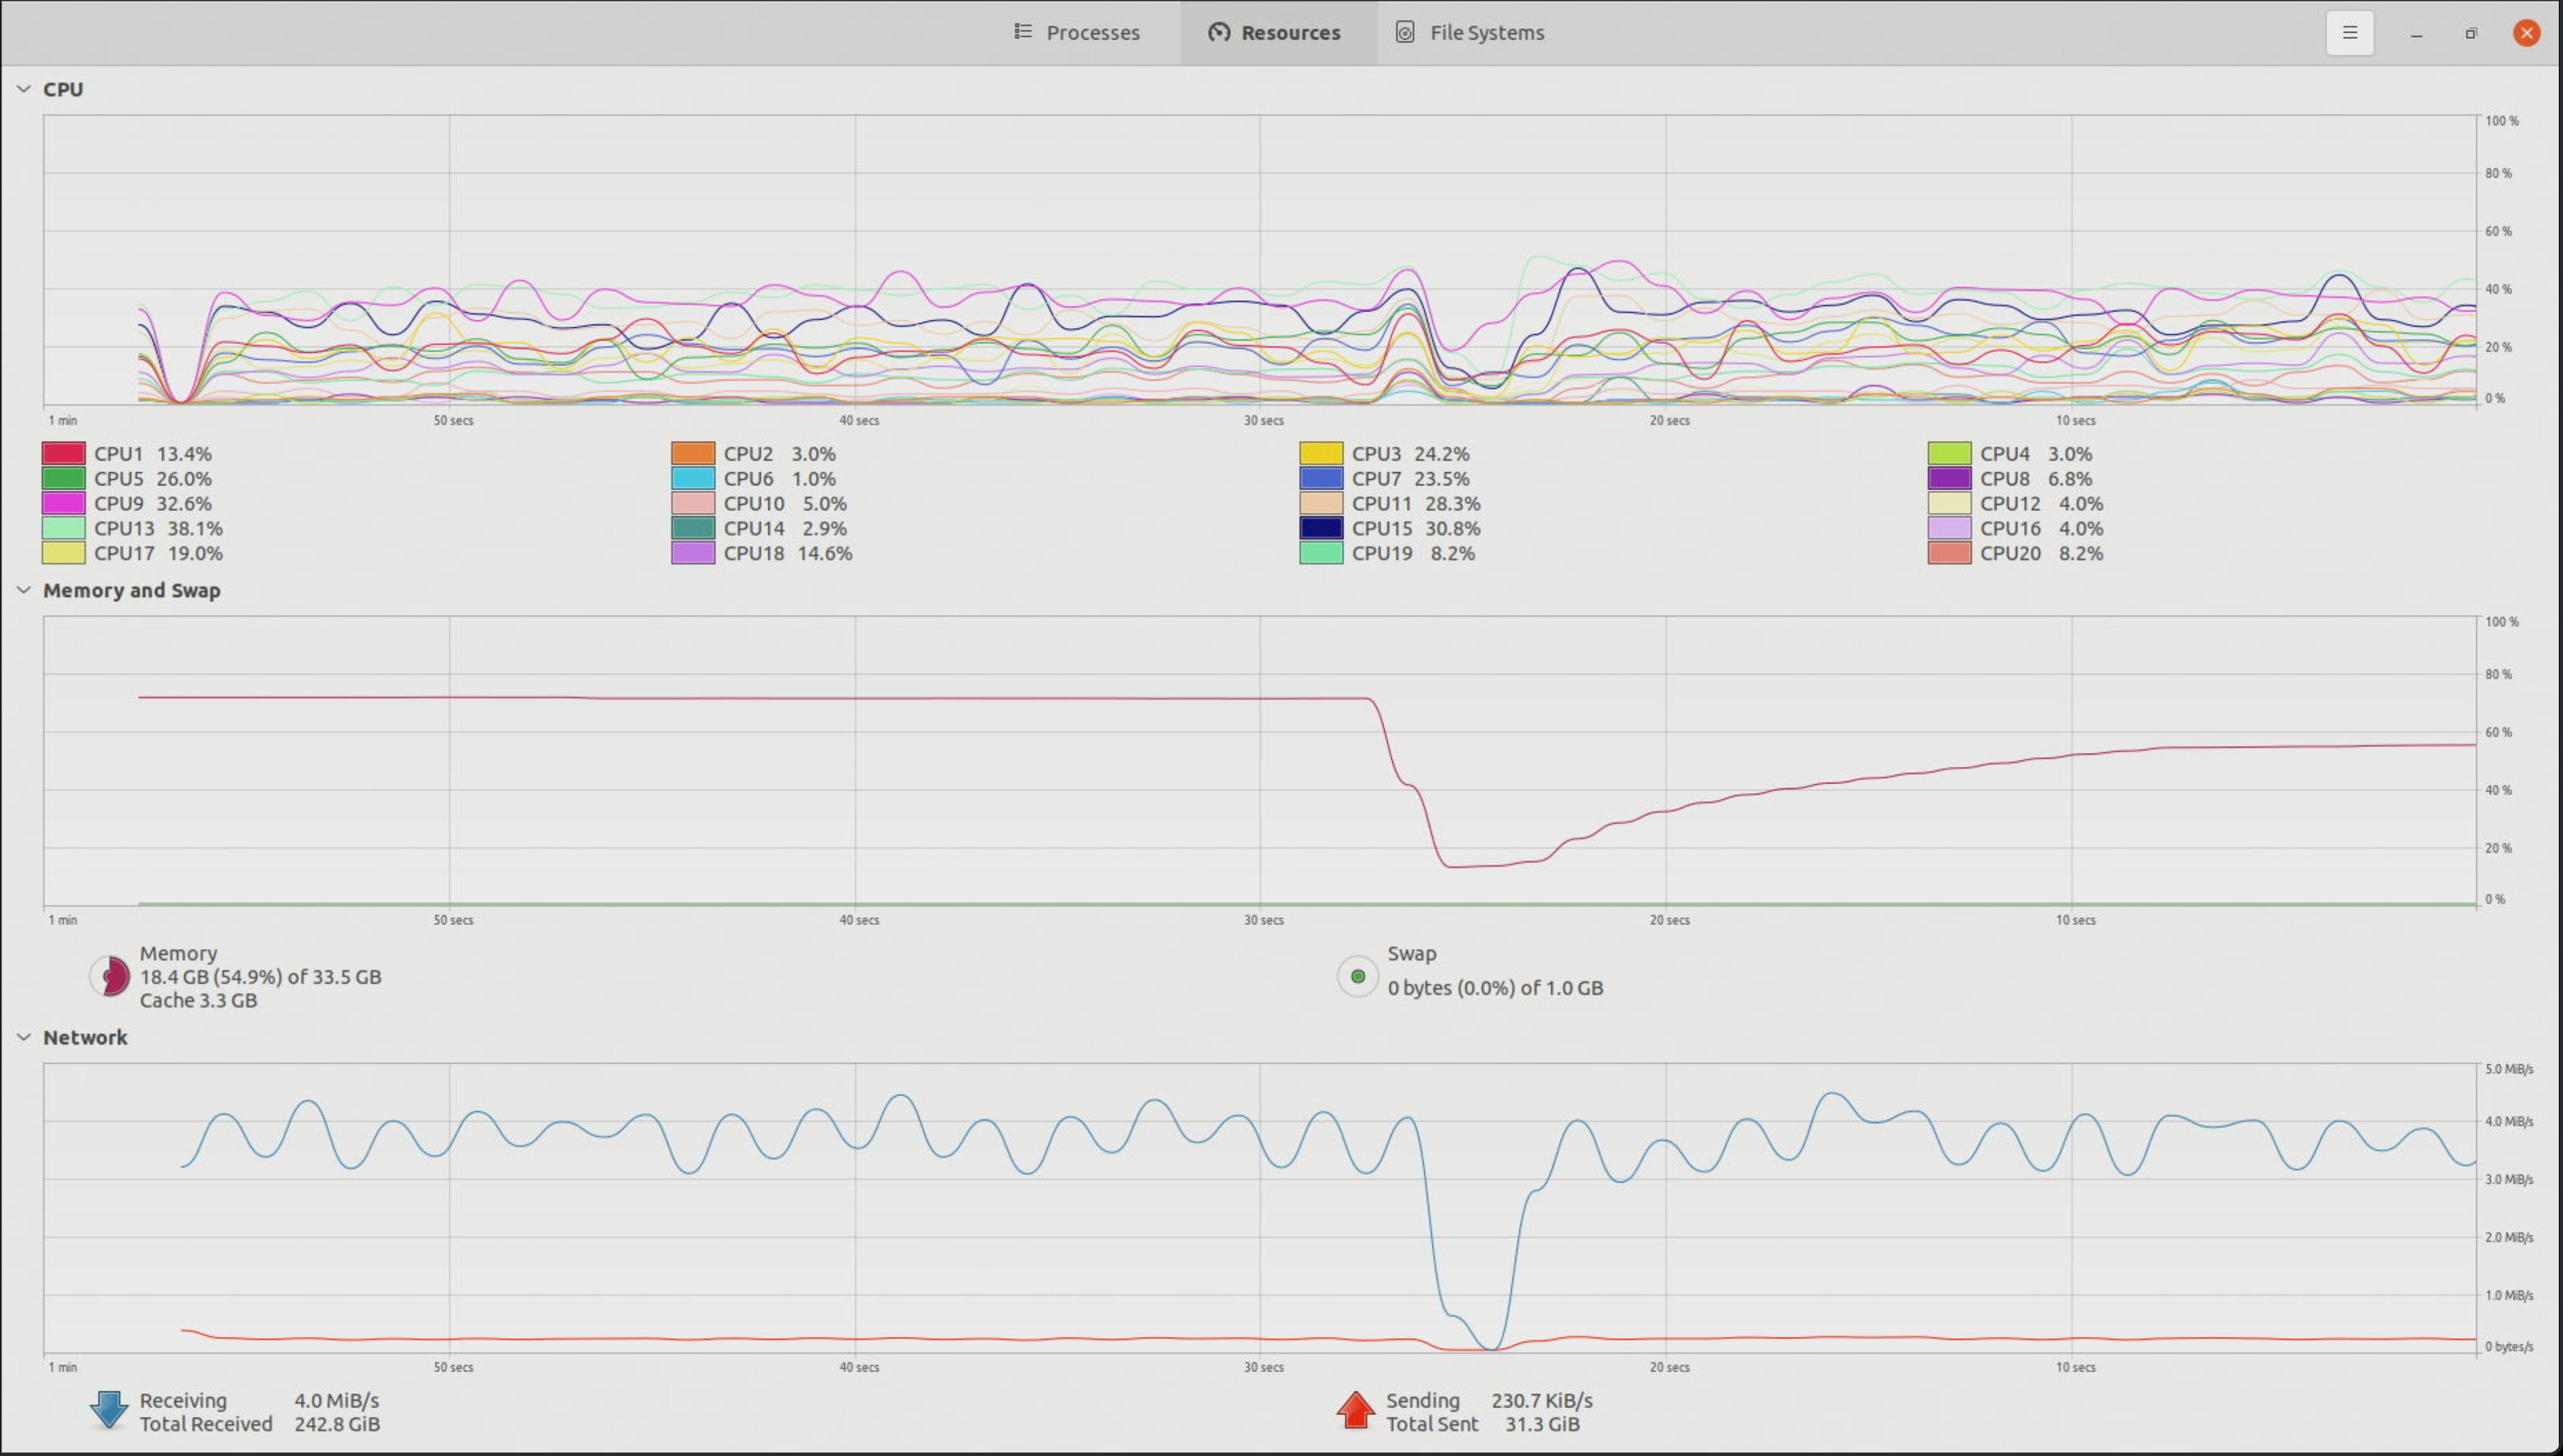
Task: Click the File Systems tab disk icon
Action: click(x=1405, y=32)
